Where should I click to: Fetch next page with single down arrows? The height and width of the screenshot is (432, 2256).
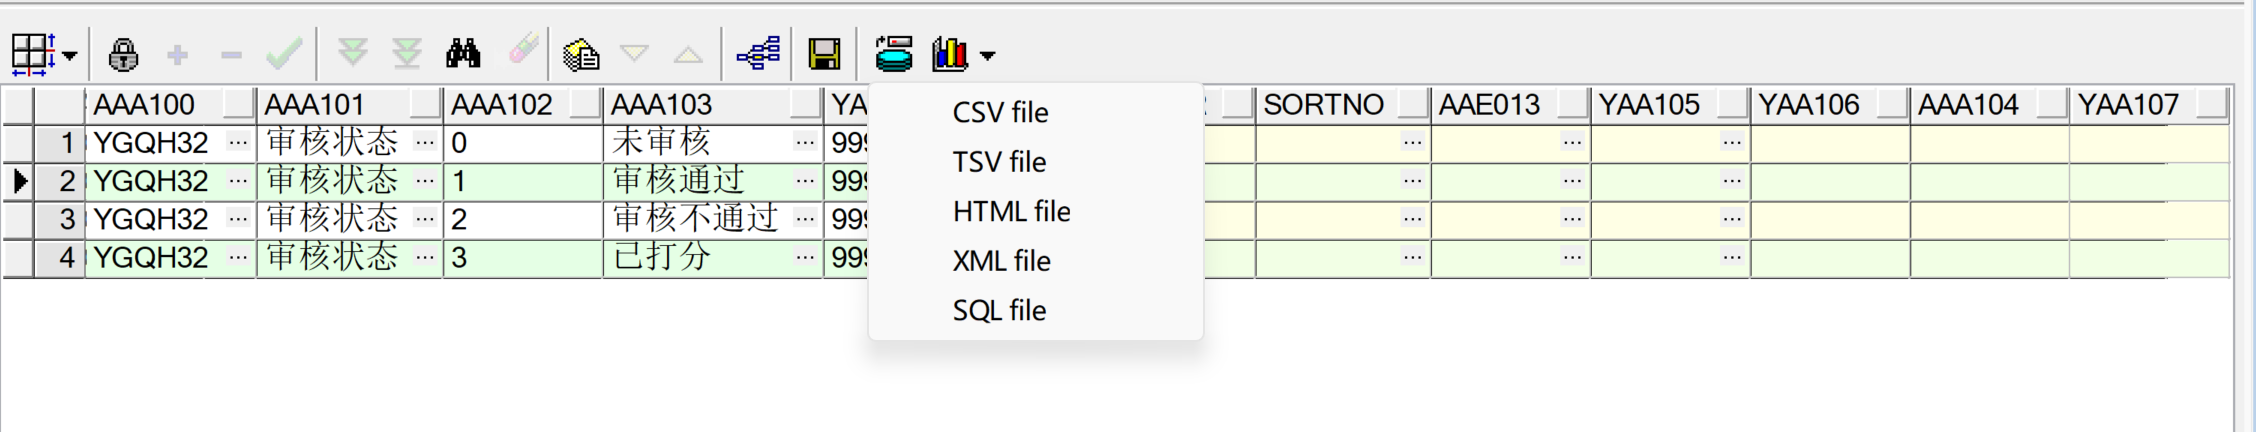[352, 53]
